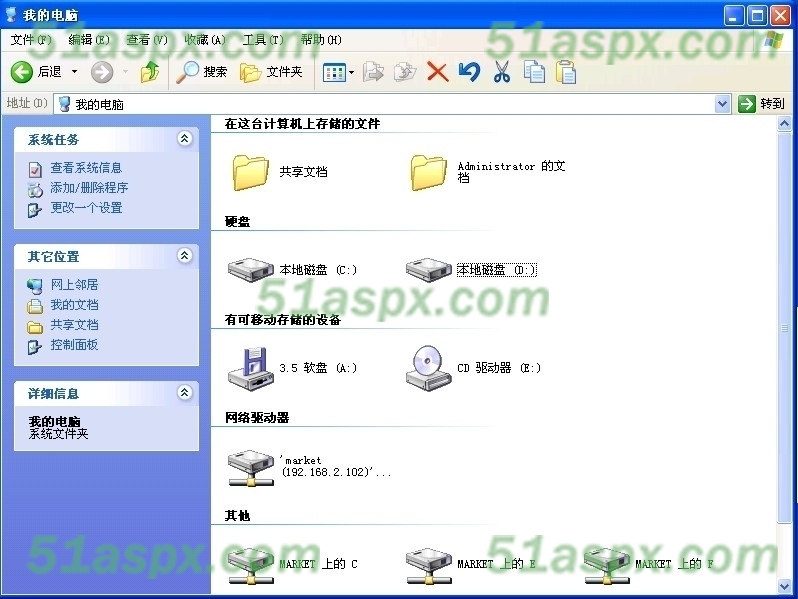Expand the address bar dropdown arrow
Viewport: 798px width, 599px height.
click(x=722, y=104)
